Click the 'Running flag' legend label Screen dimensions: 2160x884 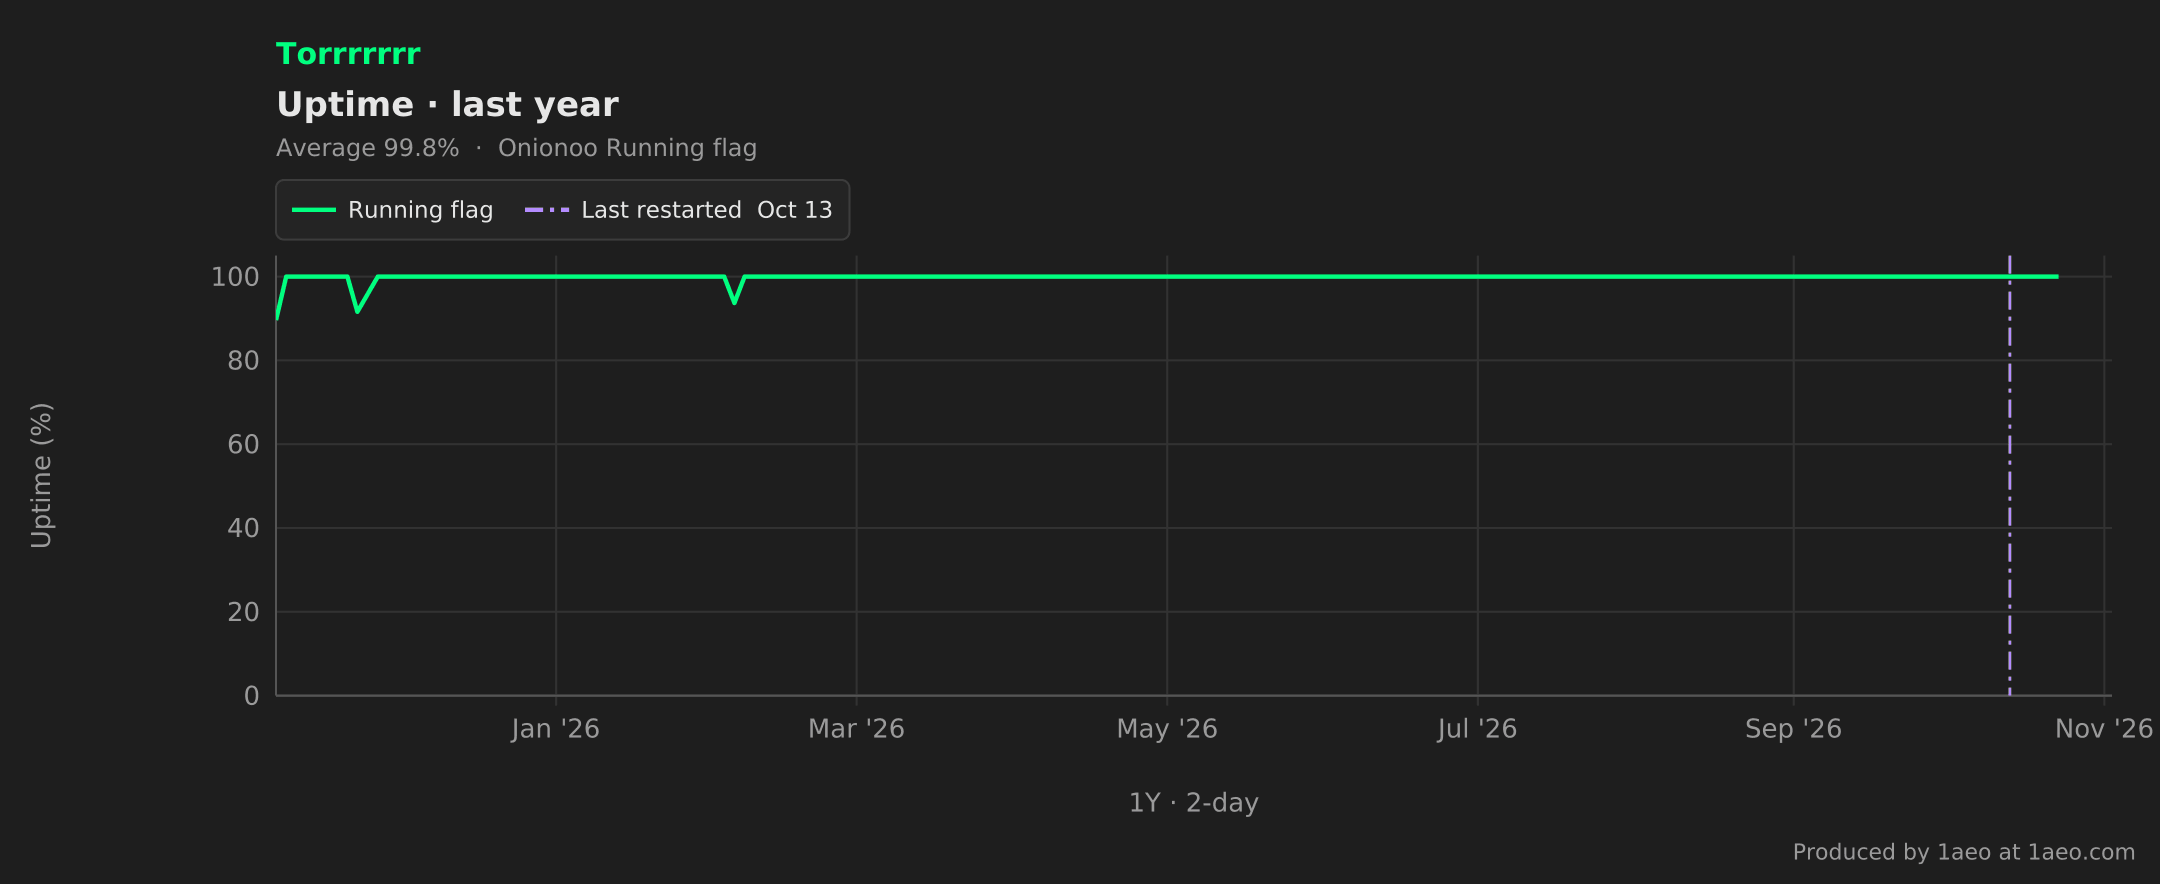pyautogui.click(x=420, y=210)
